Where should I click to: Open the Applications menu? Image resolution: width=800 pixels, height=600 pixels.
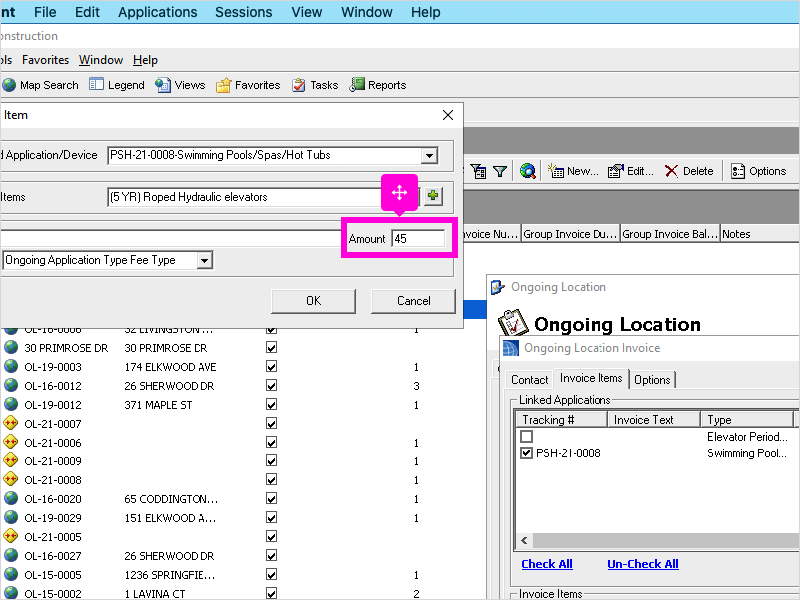coord(158,12)
